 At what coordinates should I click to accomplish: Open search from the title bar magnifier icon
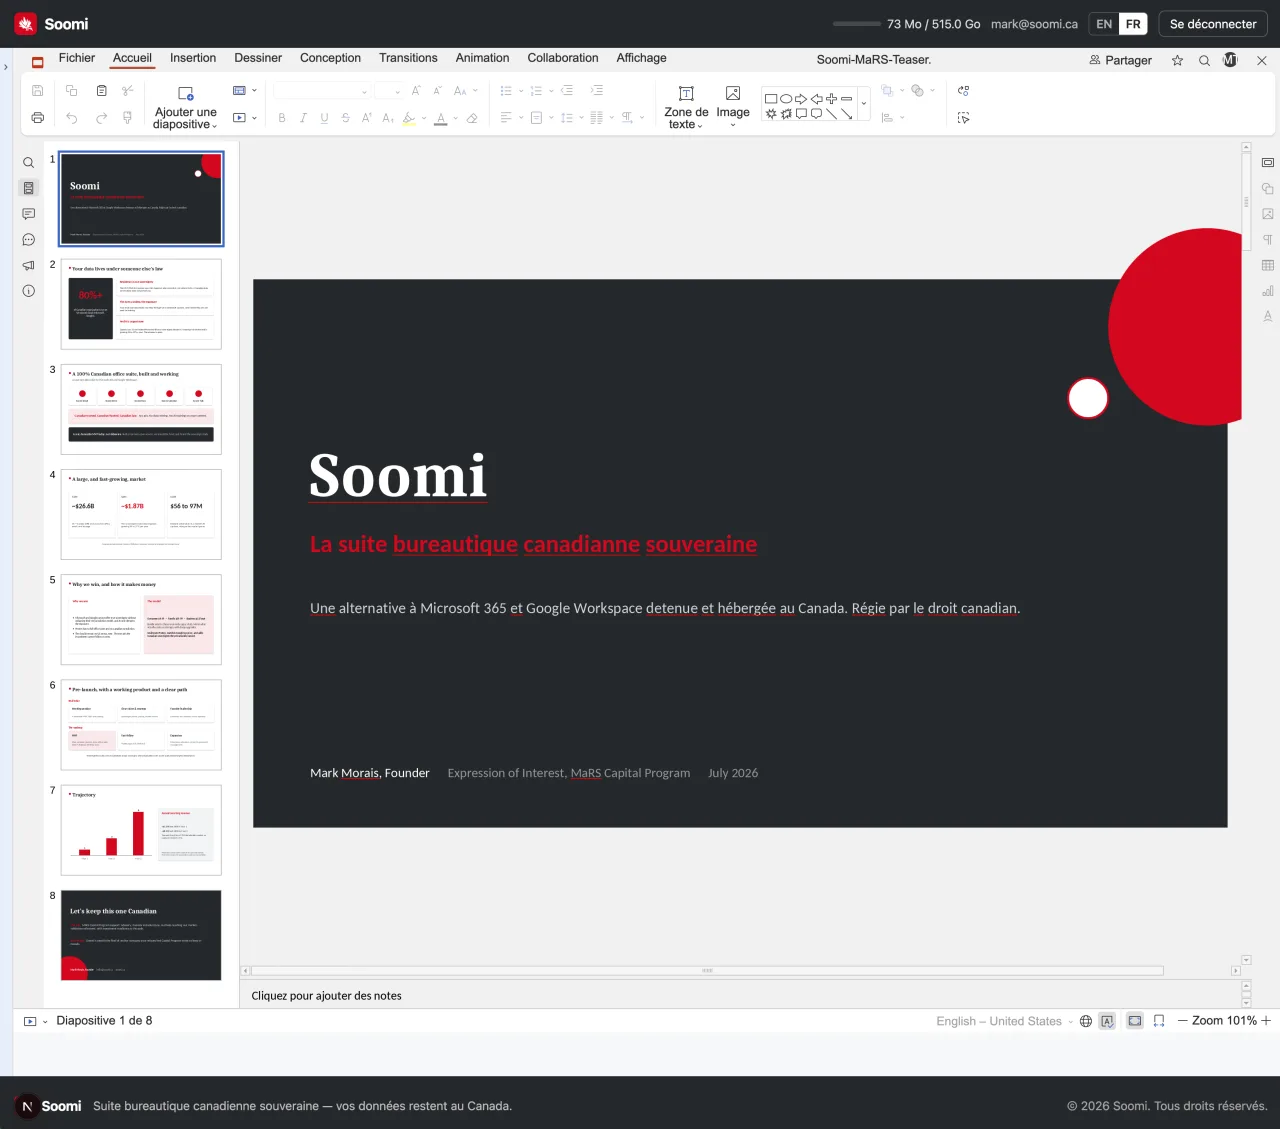tap(1205, 60)
